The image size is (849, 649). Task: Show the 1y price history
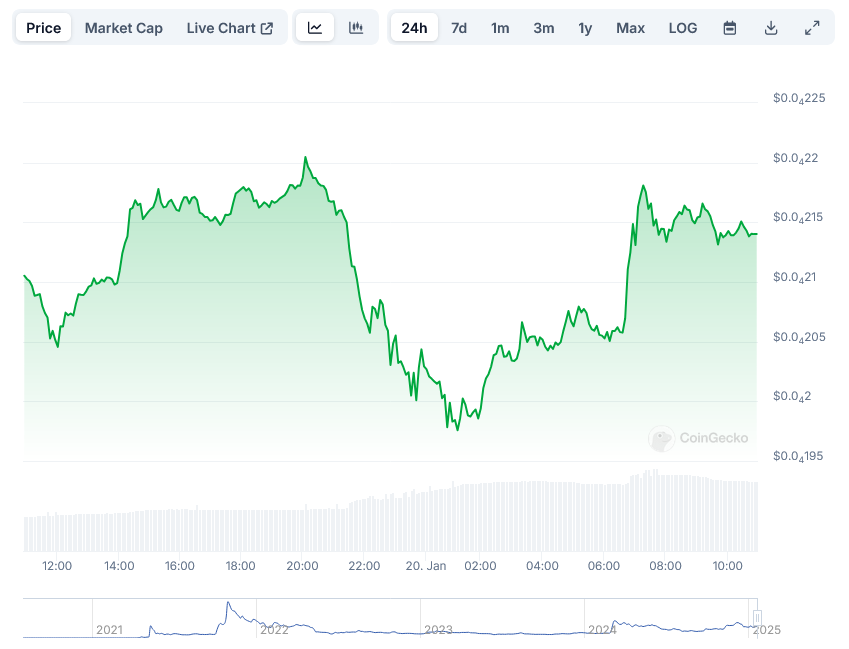[585, 28]
